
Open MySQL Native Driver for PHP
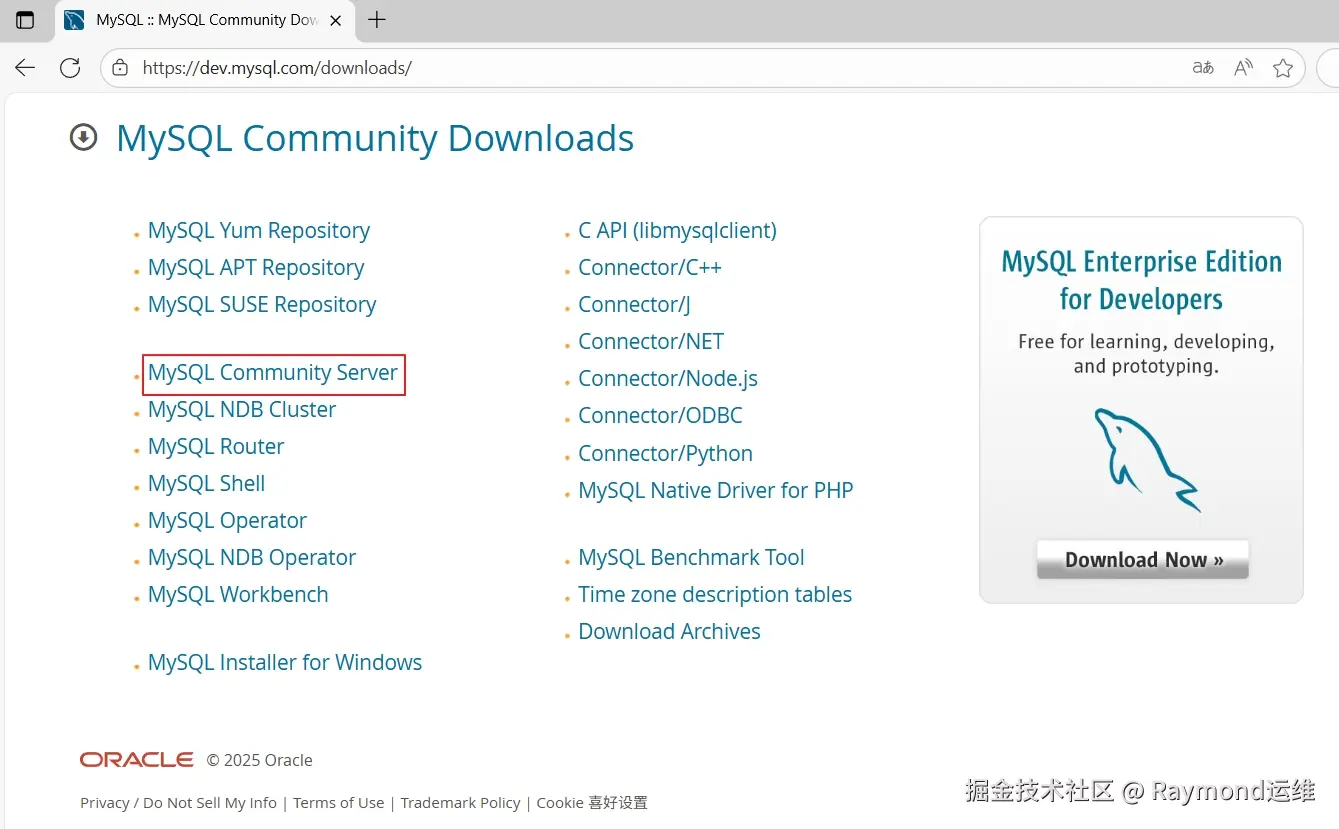pos(716,490)
